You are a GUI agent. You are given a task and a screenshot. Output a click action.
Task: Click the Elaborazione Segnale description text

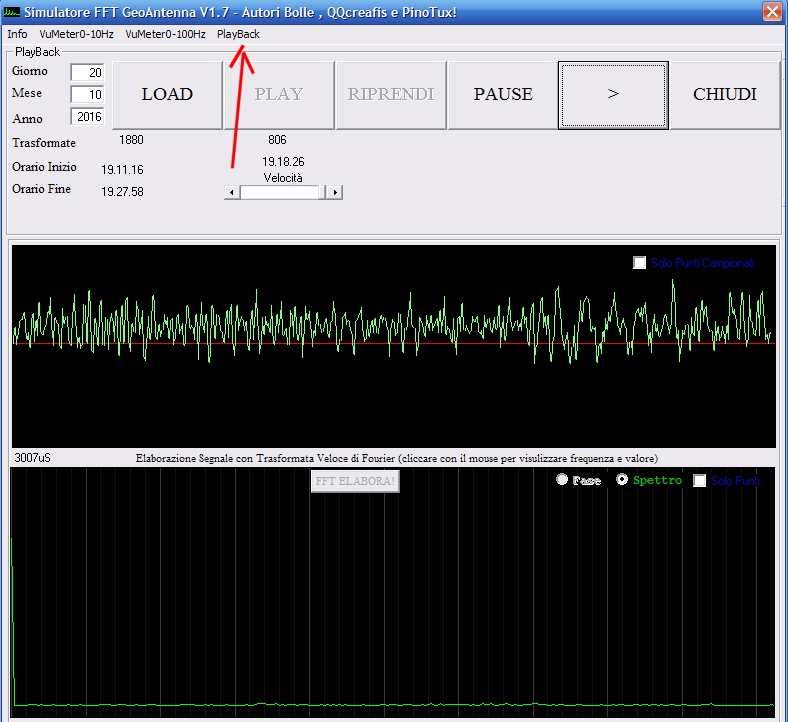coord(397,458)
